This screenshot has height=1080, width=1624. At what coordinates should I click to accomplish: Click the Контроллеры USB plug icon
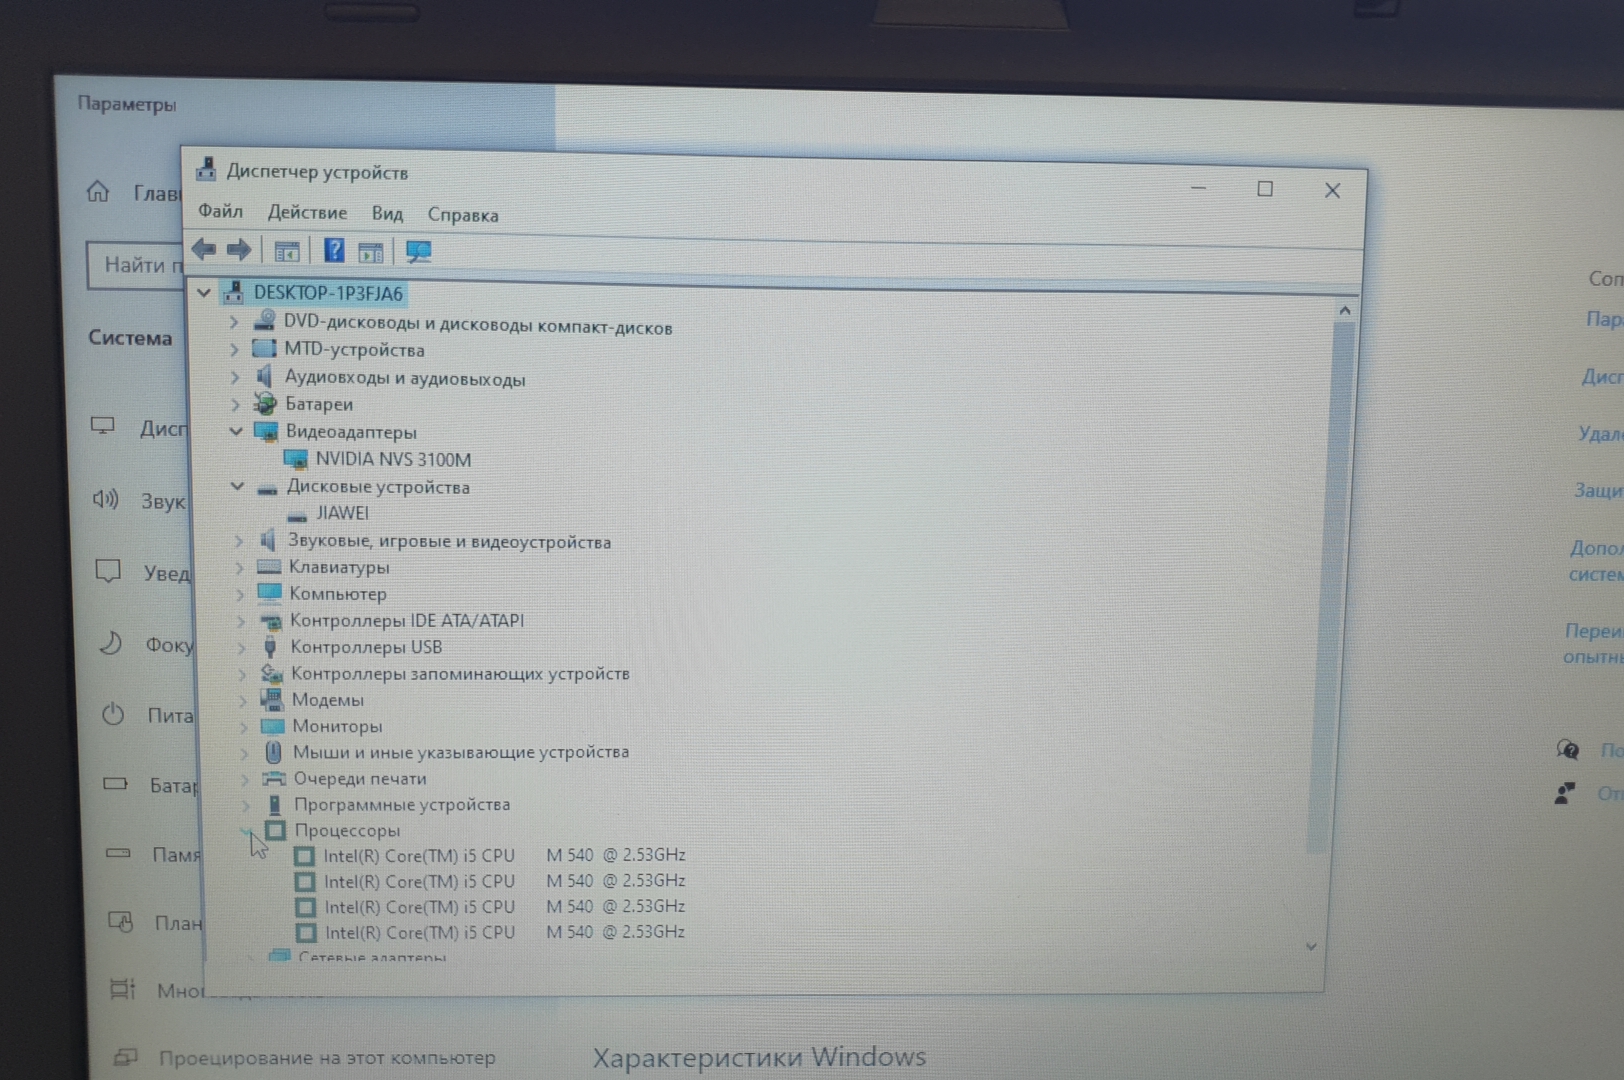[x=270, y=647]
